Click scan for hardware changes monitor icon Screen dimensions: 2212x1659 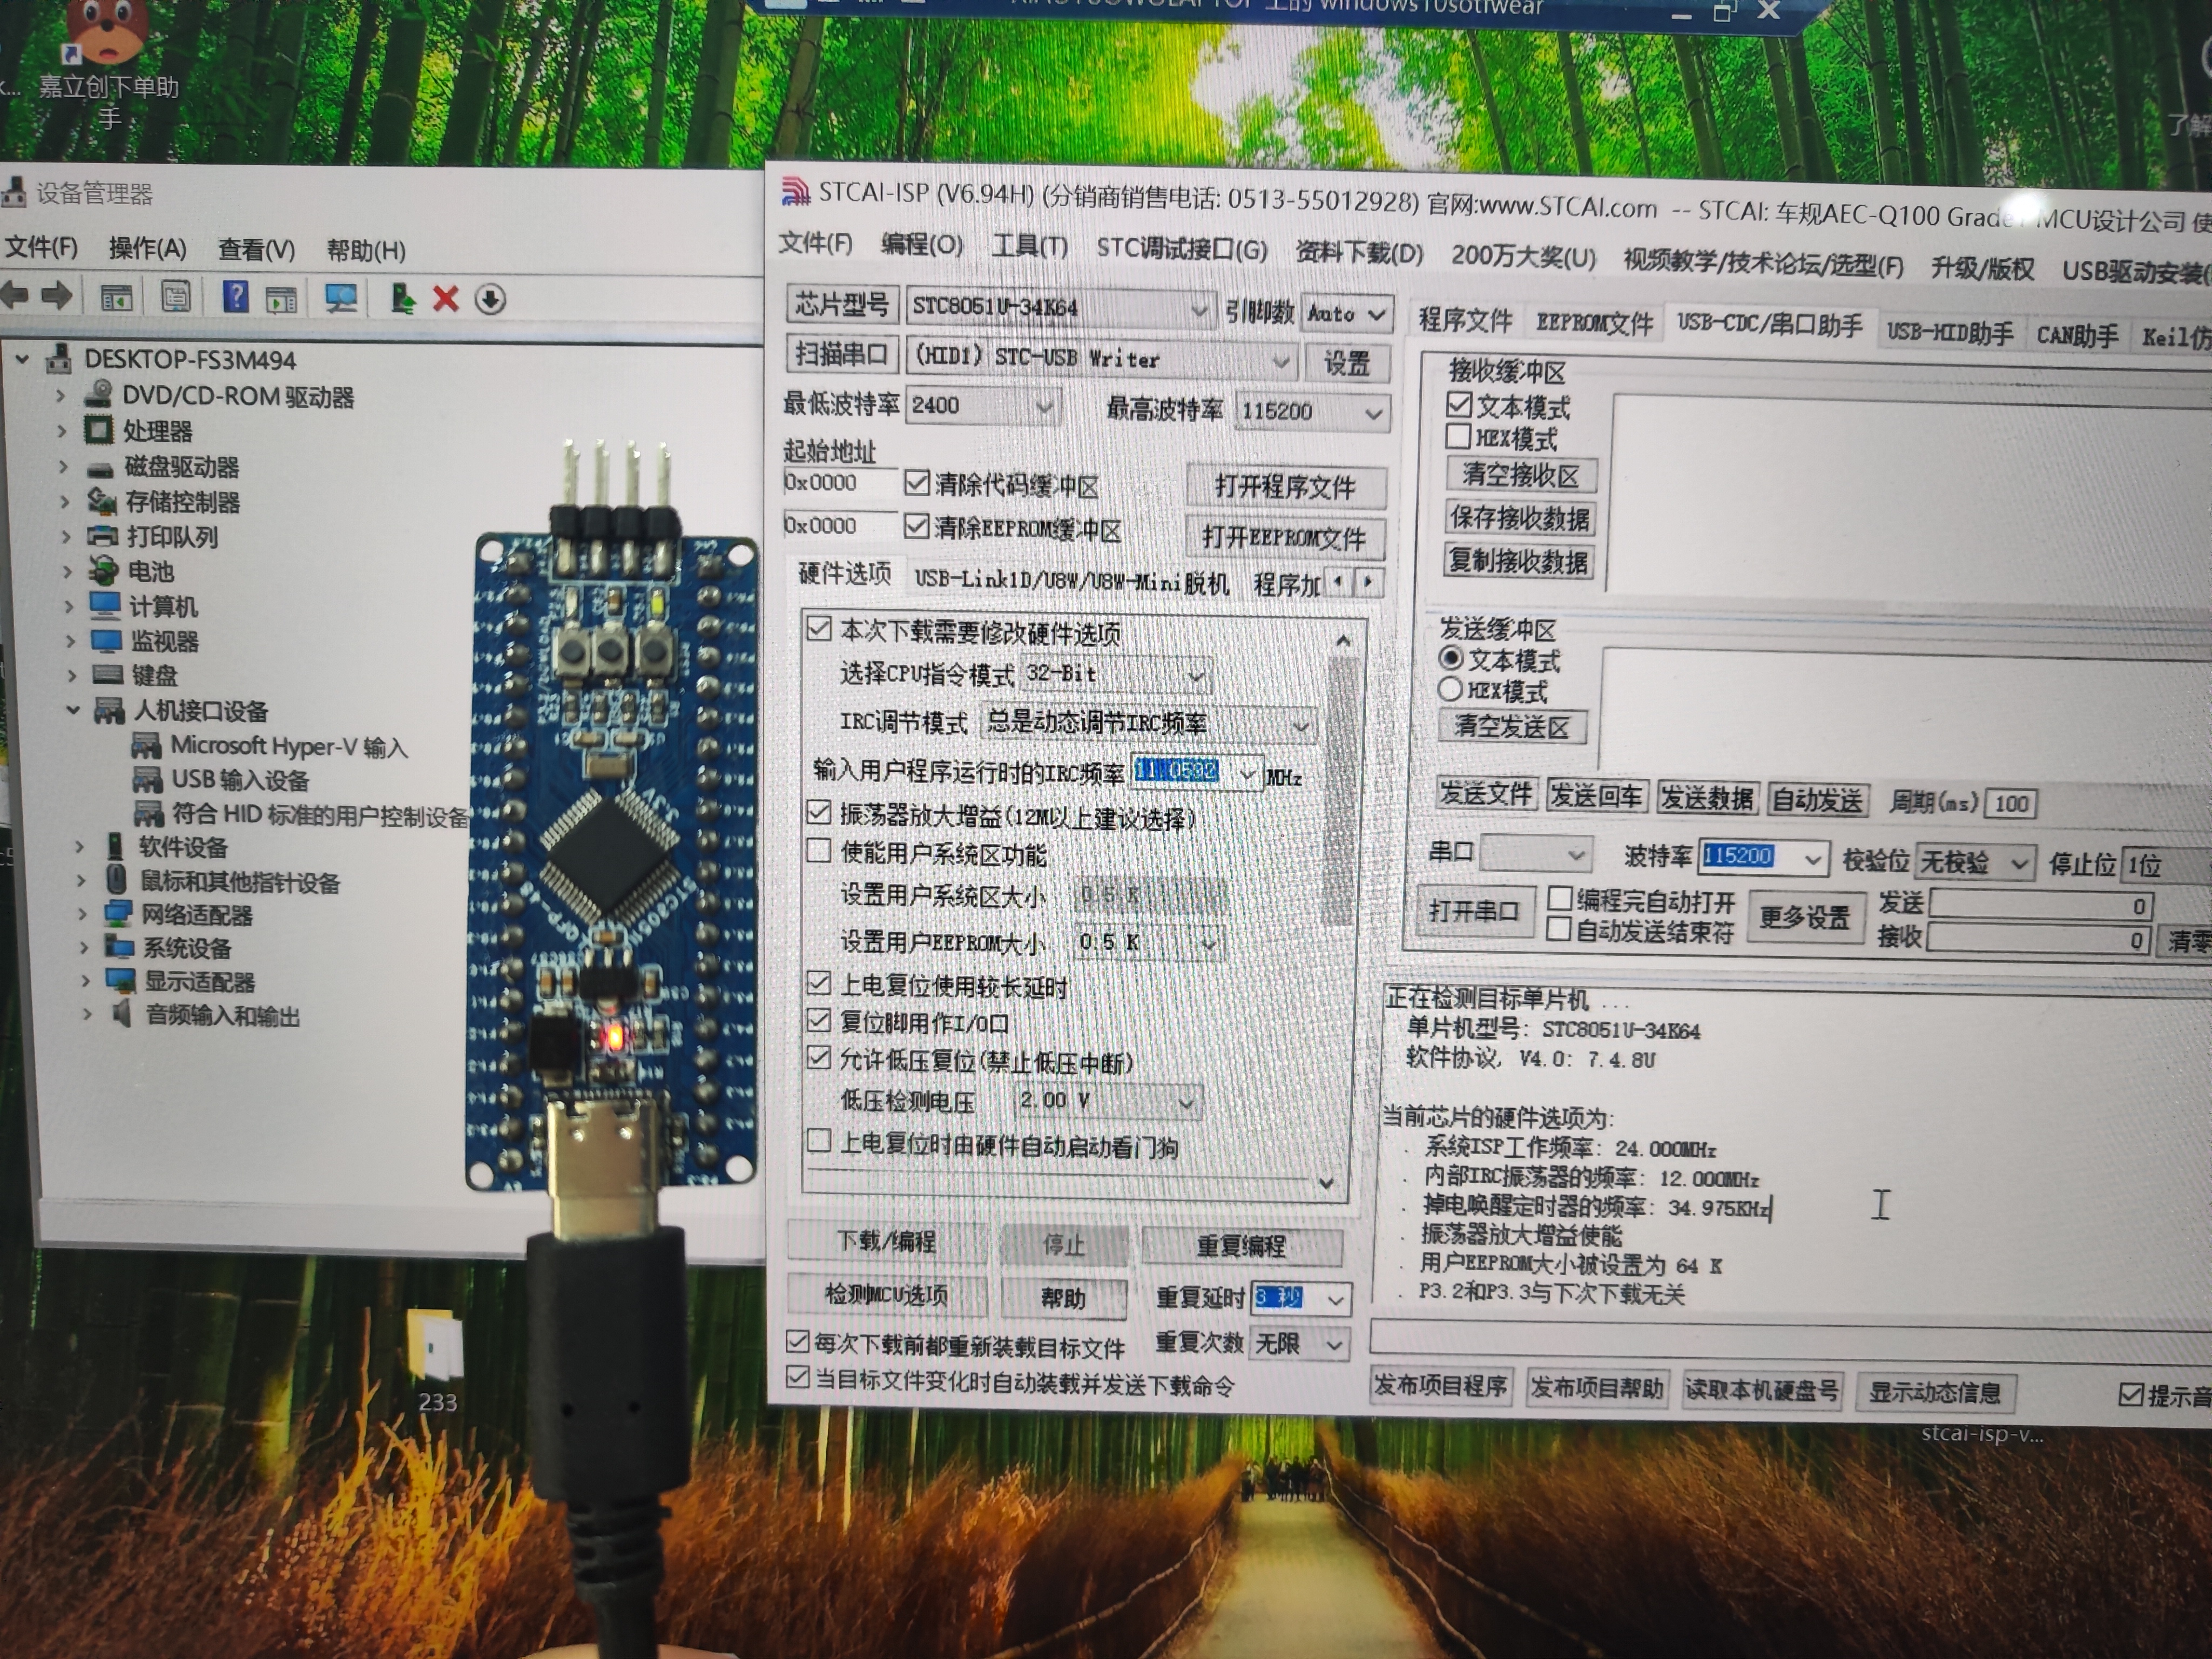(341, 298)
